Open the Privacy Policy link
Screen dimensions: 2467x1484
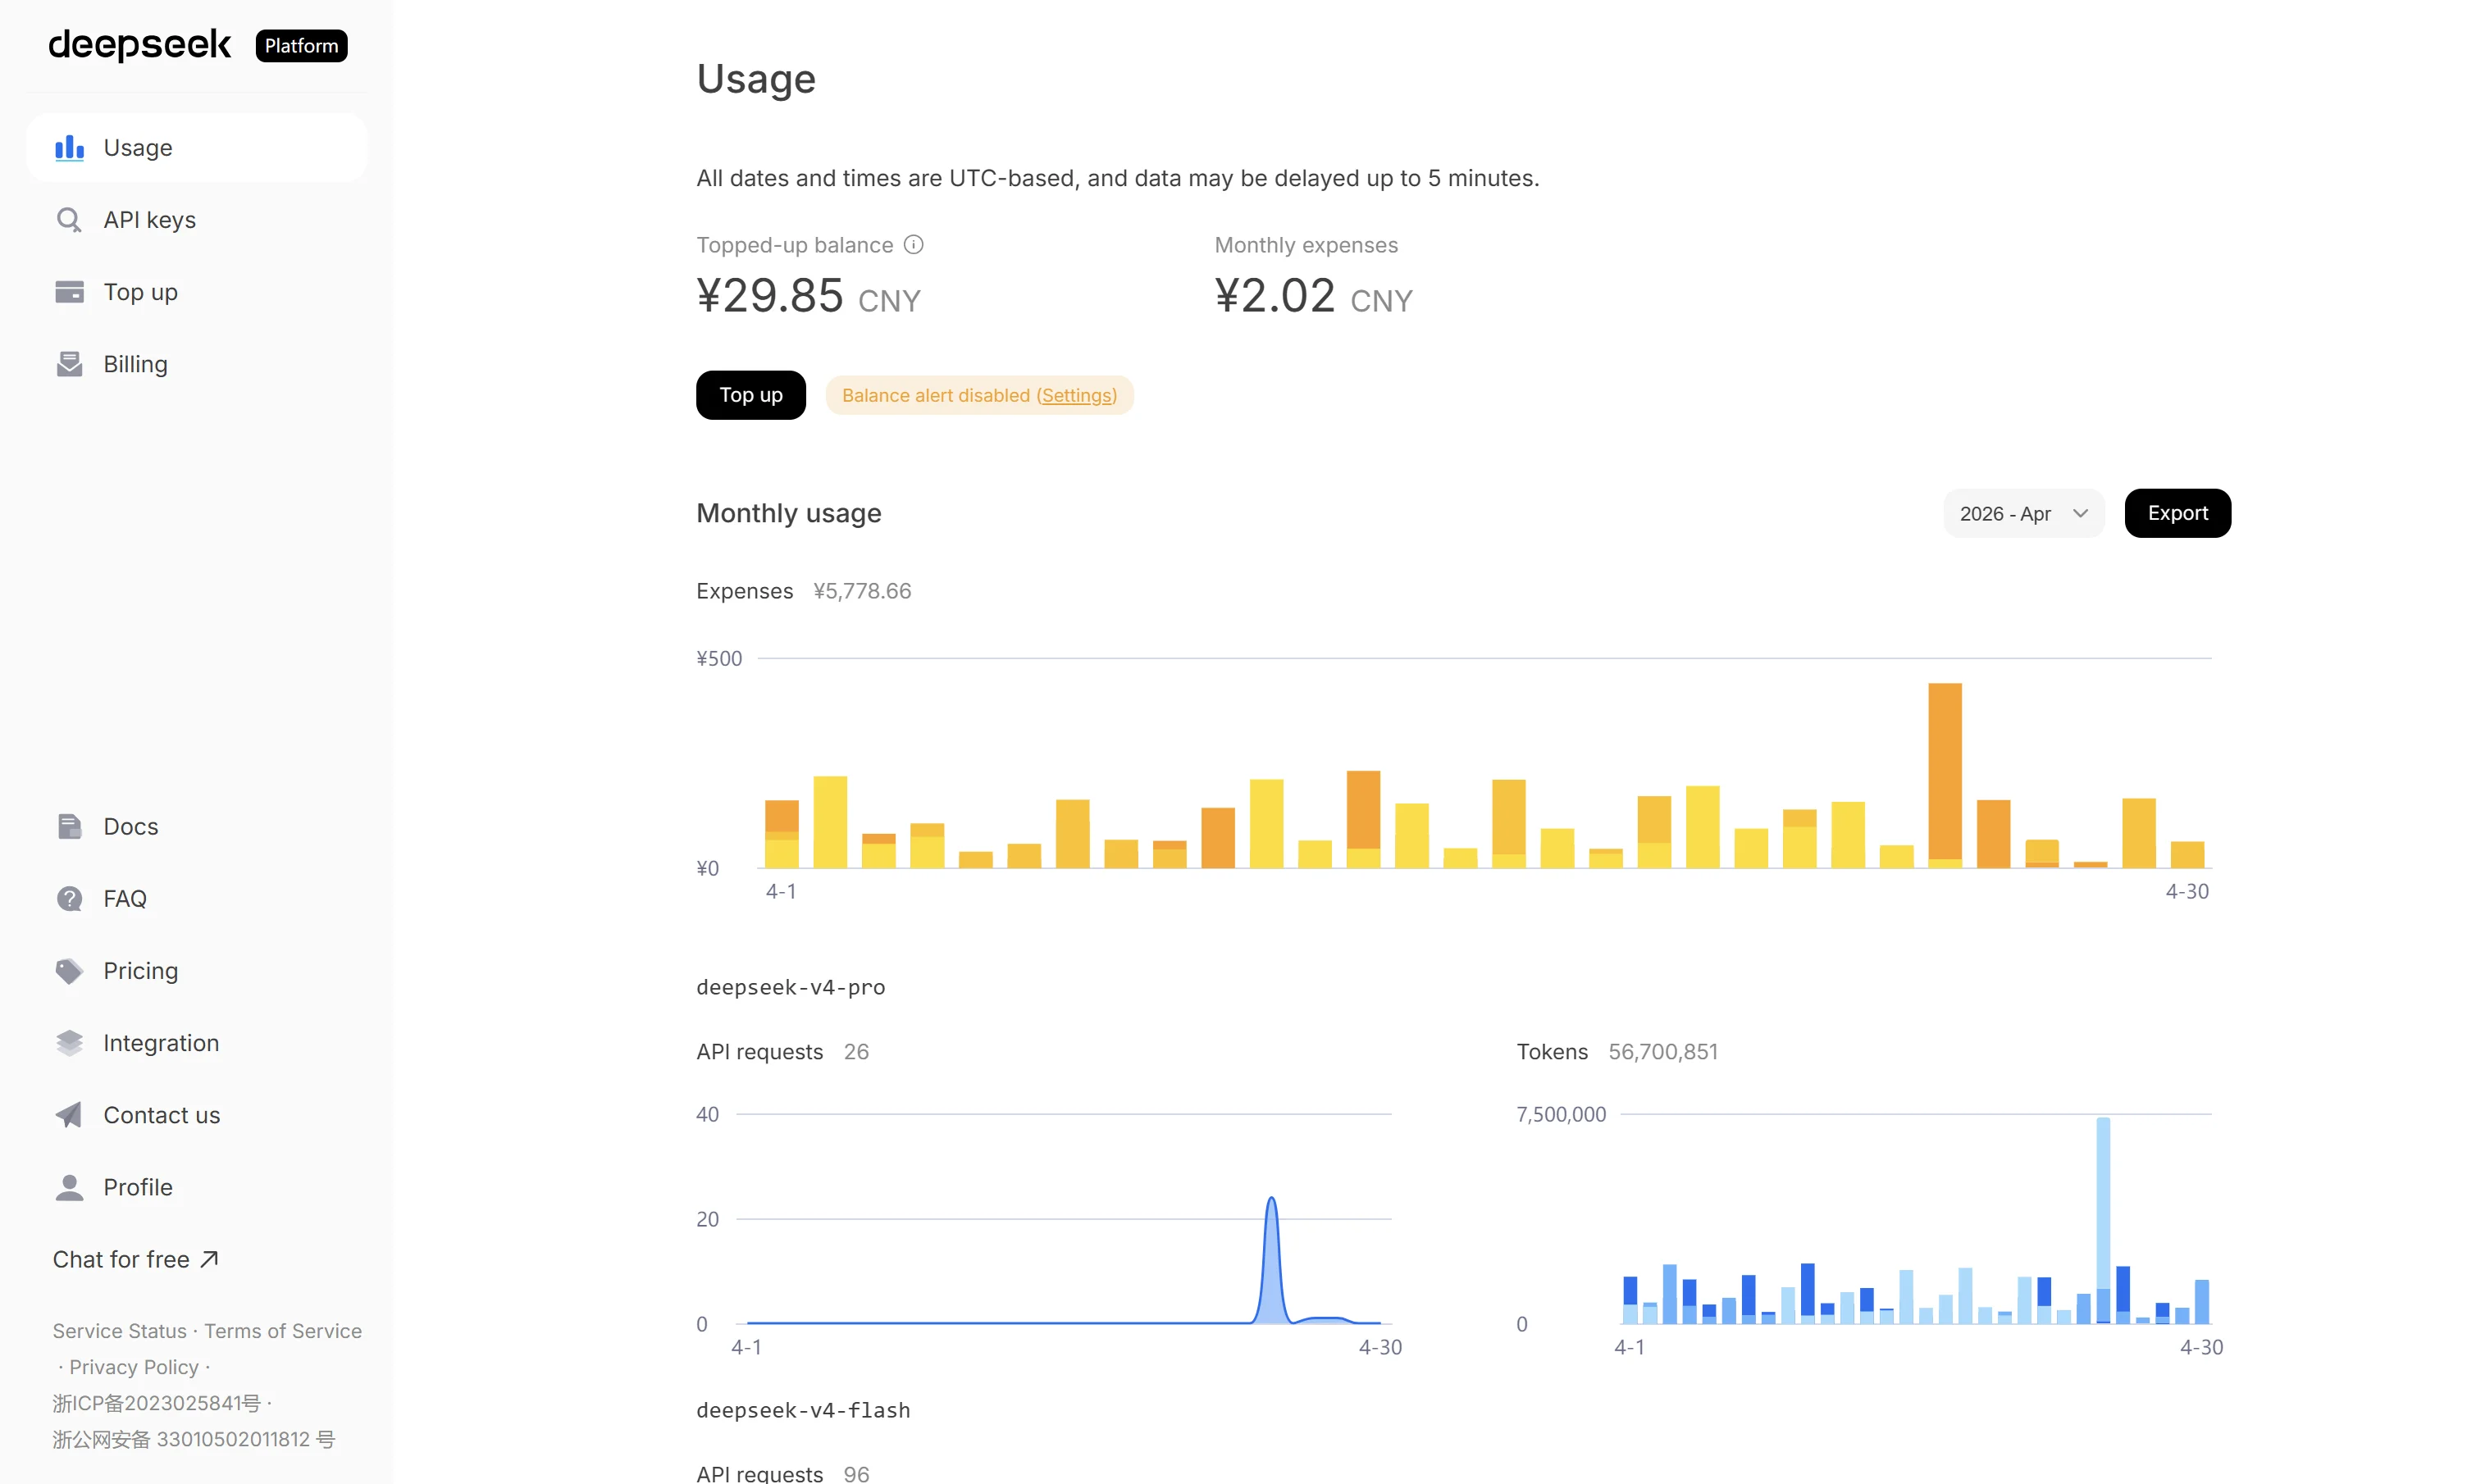click(x=134, y=1367)
